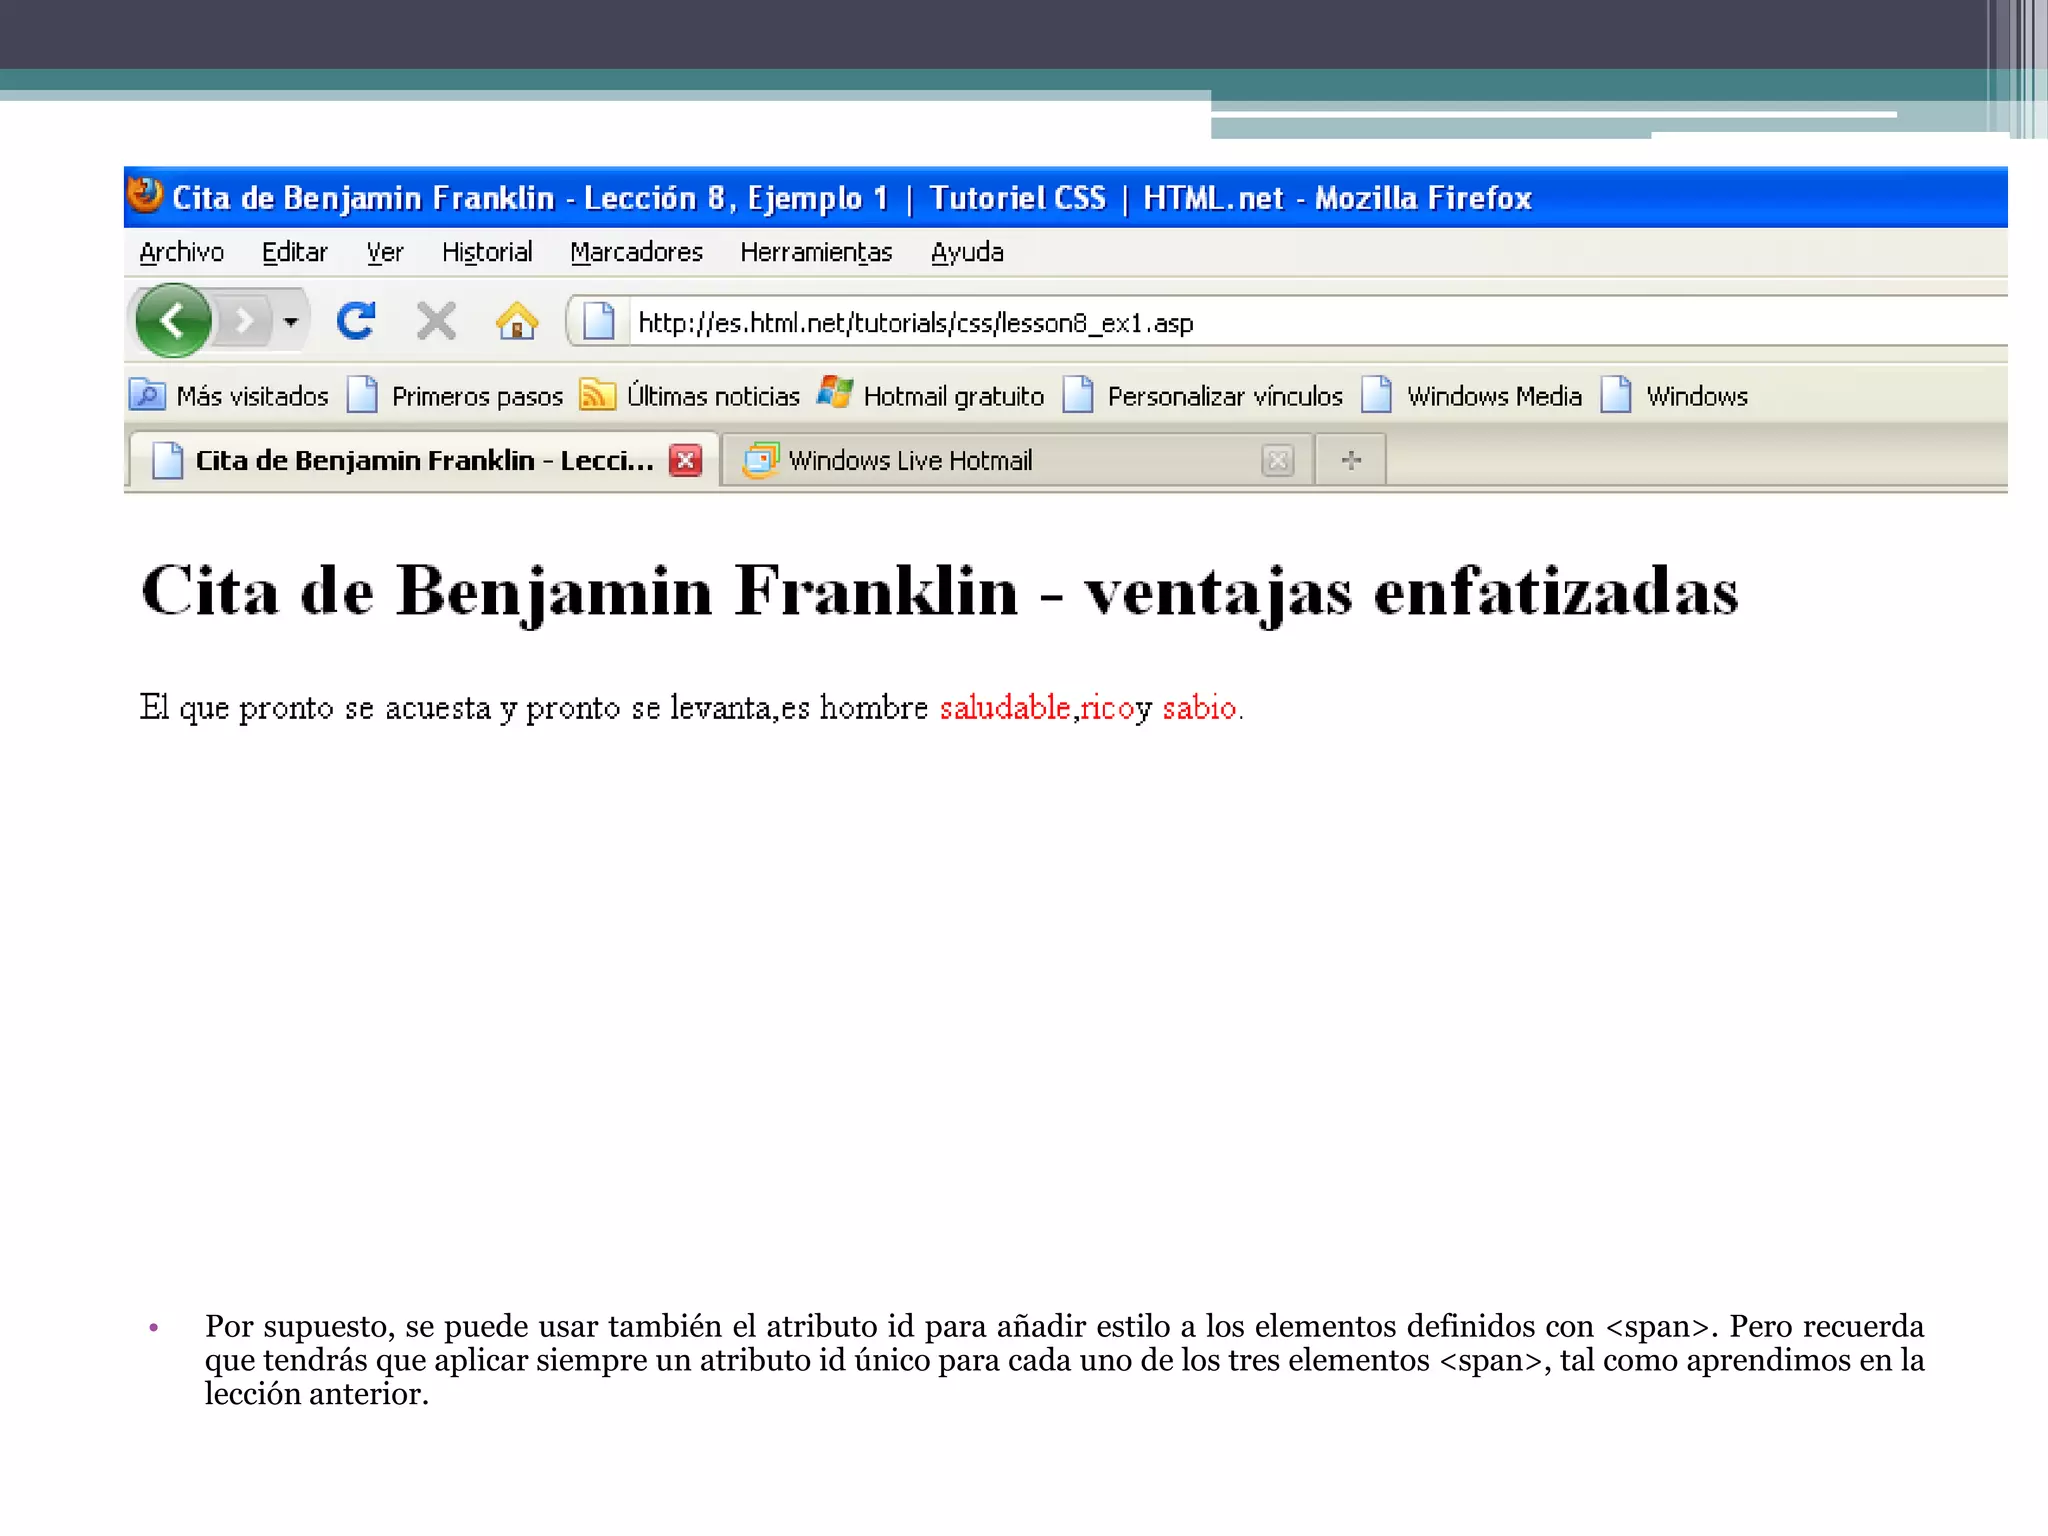Open Primeros pasos bookmark

coord(455,396)
